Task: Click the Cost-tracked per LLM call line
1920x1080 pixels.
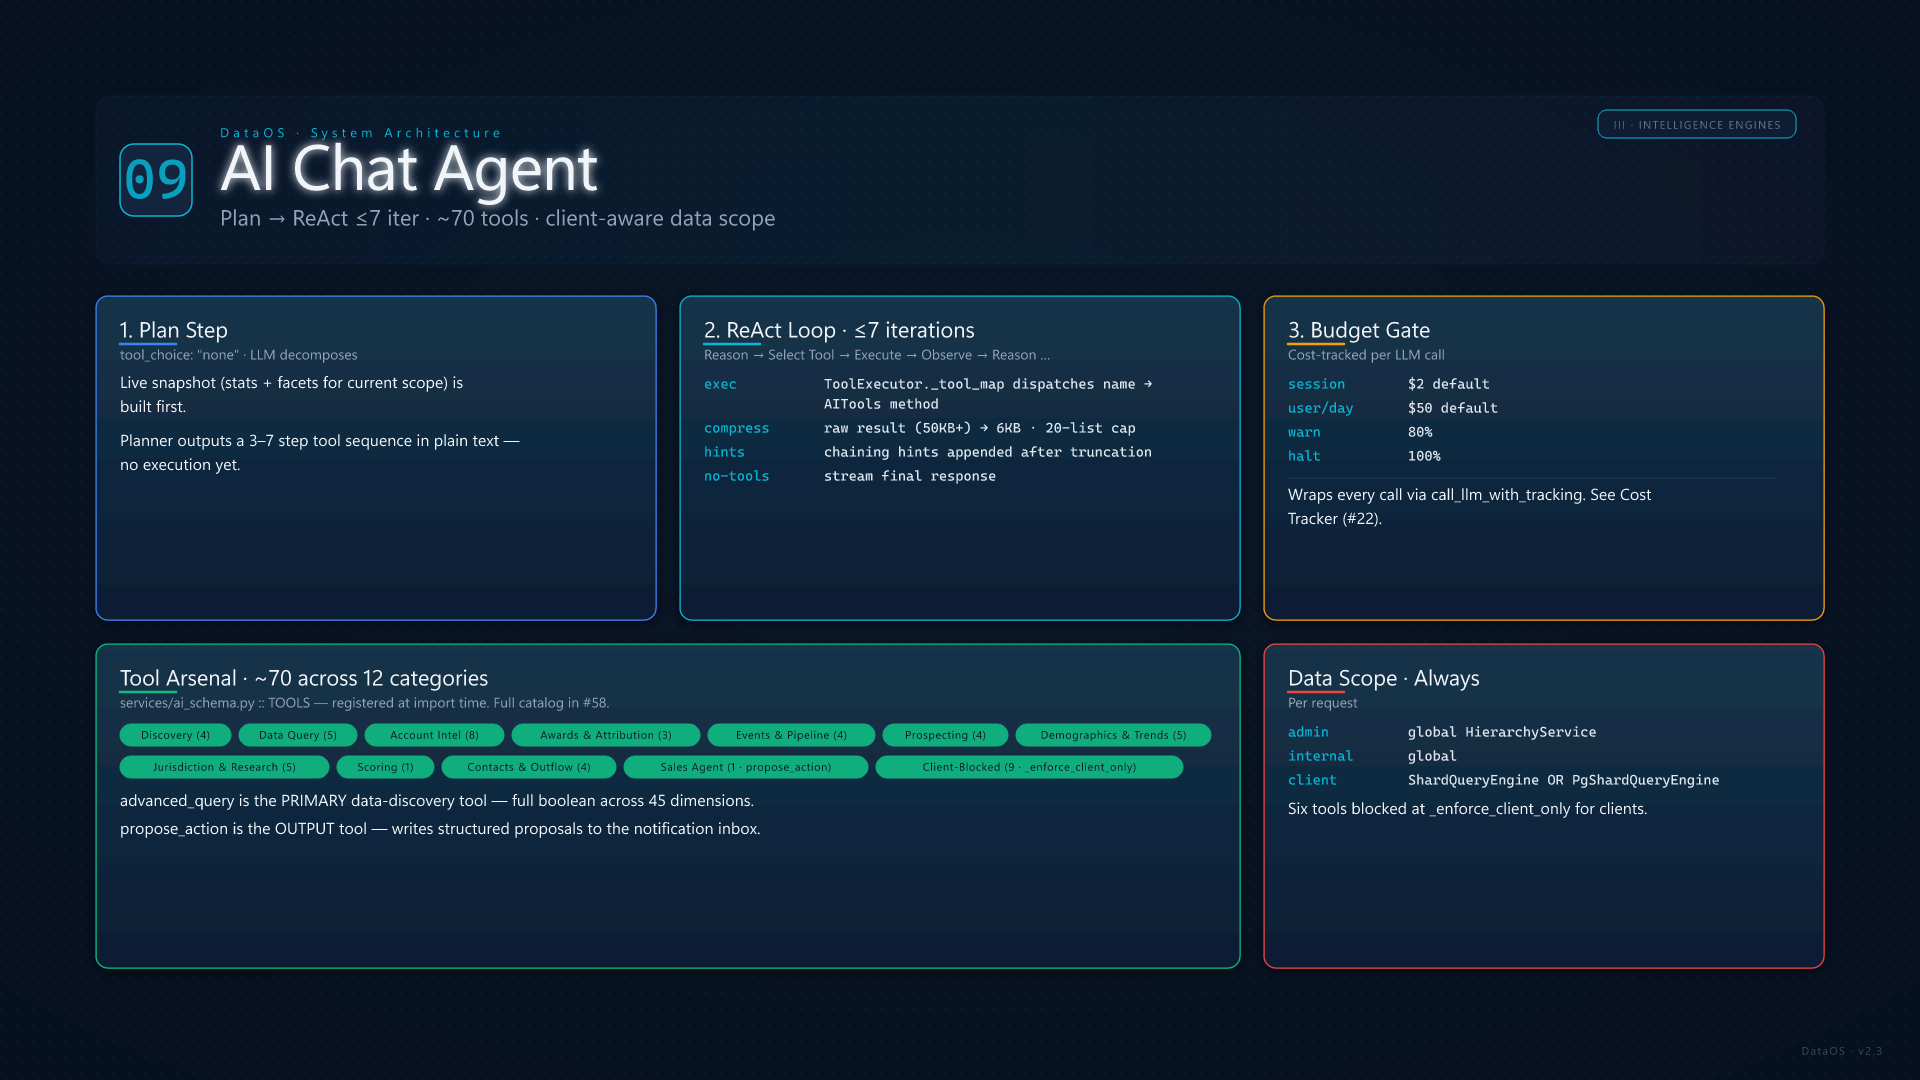Action: [1366, 355]
